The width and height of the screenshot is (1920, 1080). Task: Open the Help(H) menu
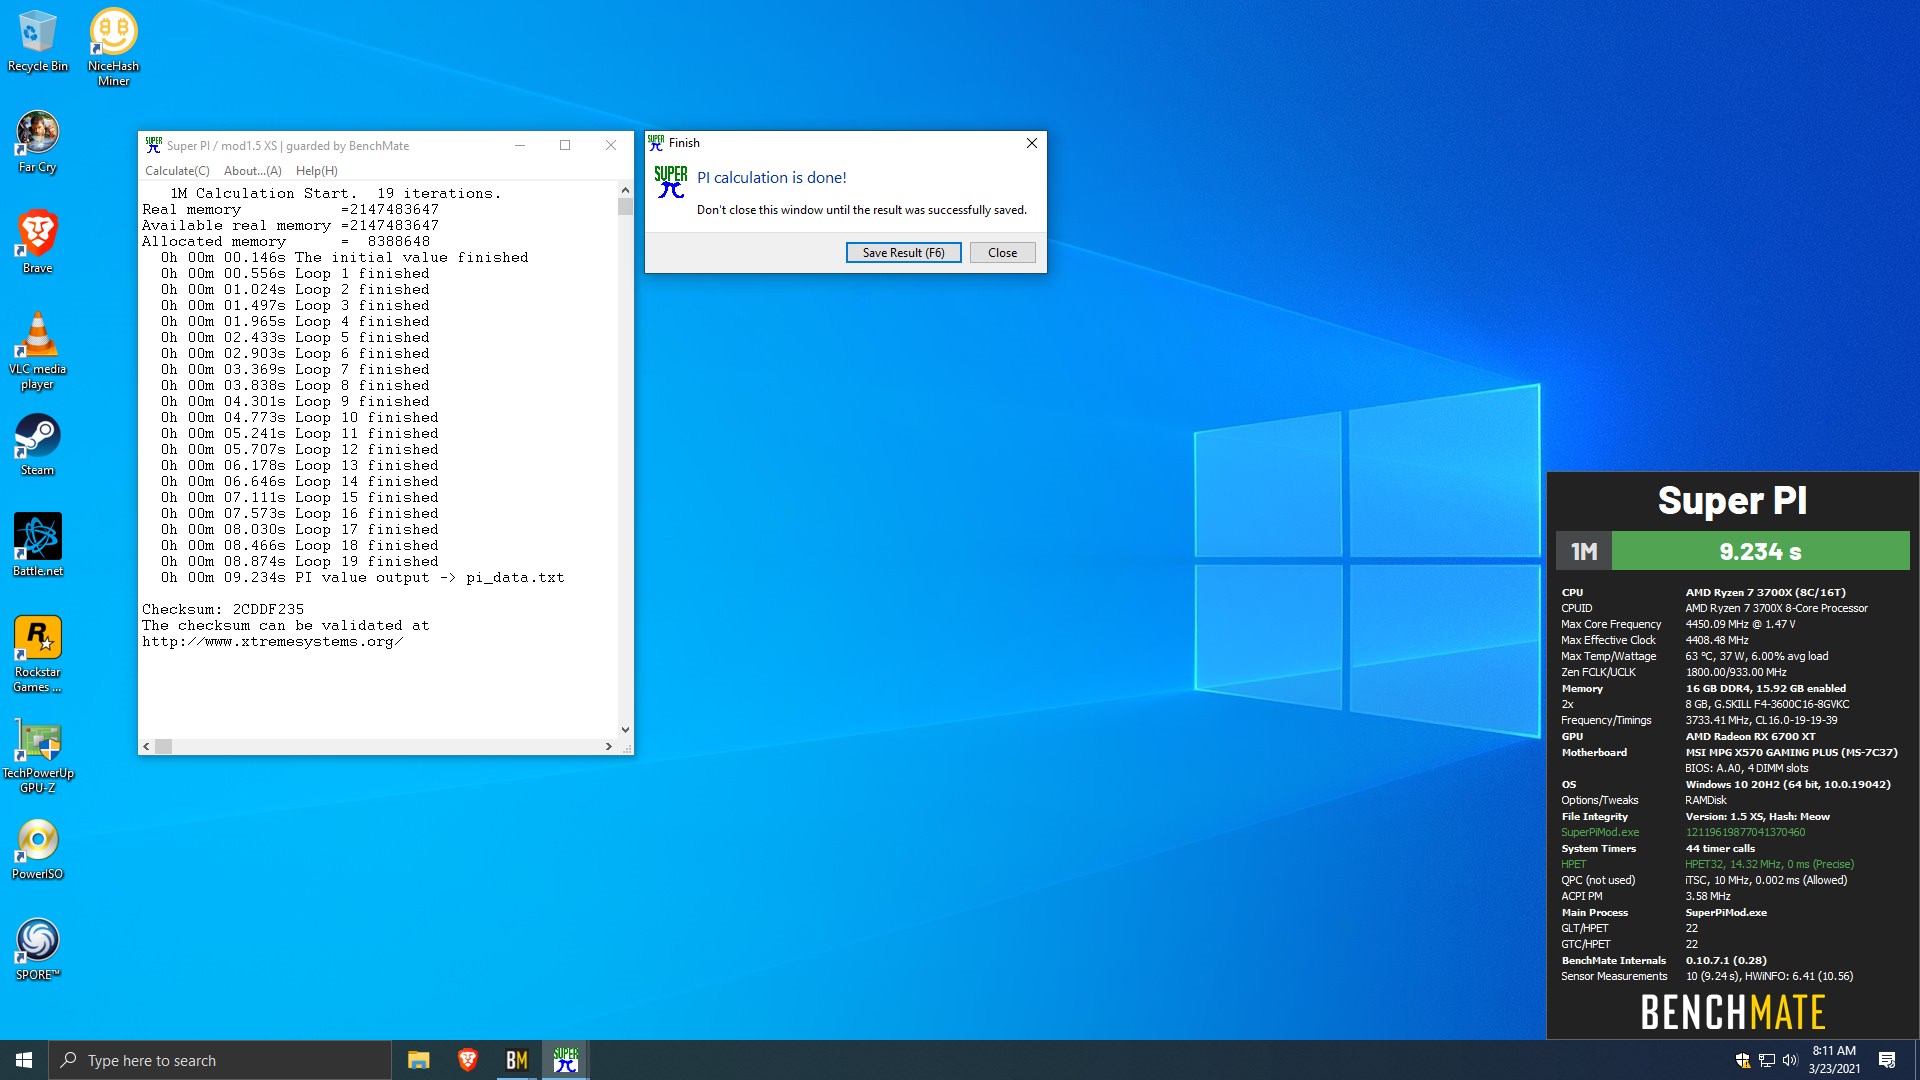pos(316,171)
